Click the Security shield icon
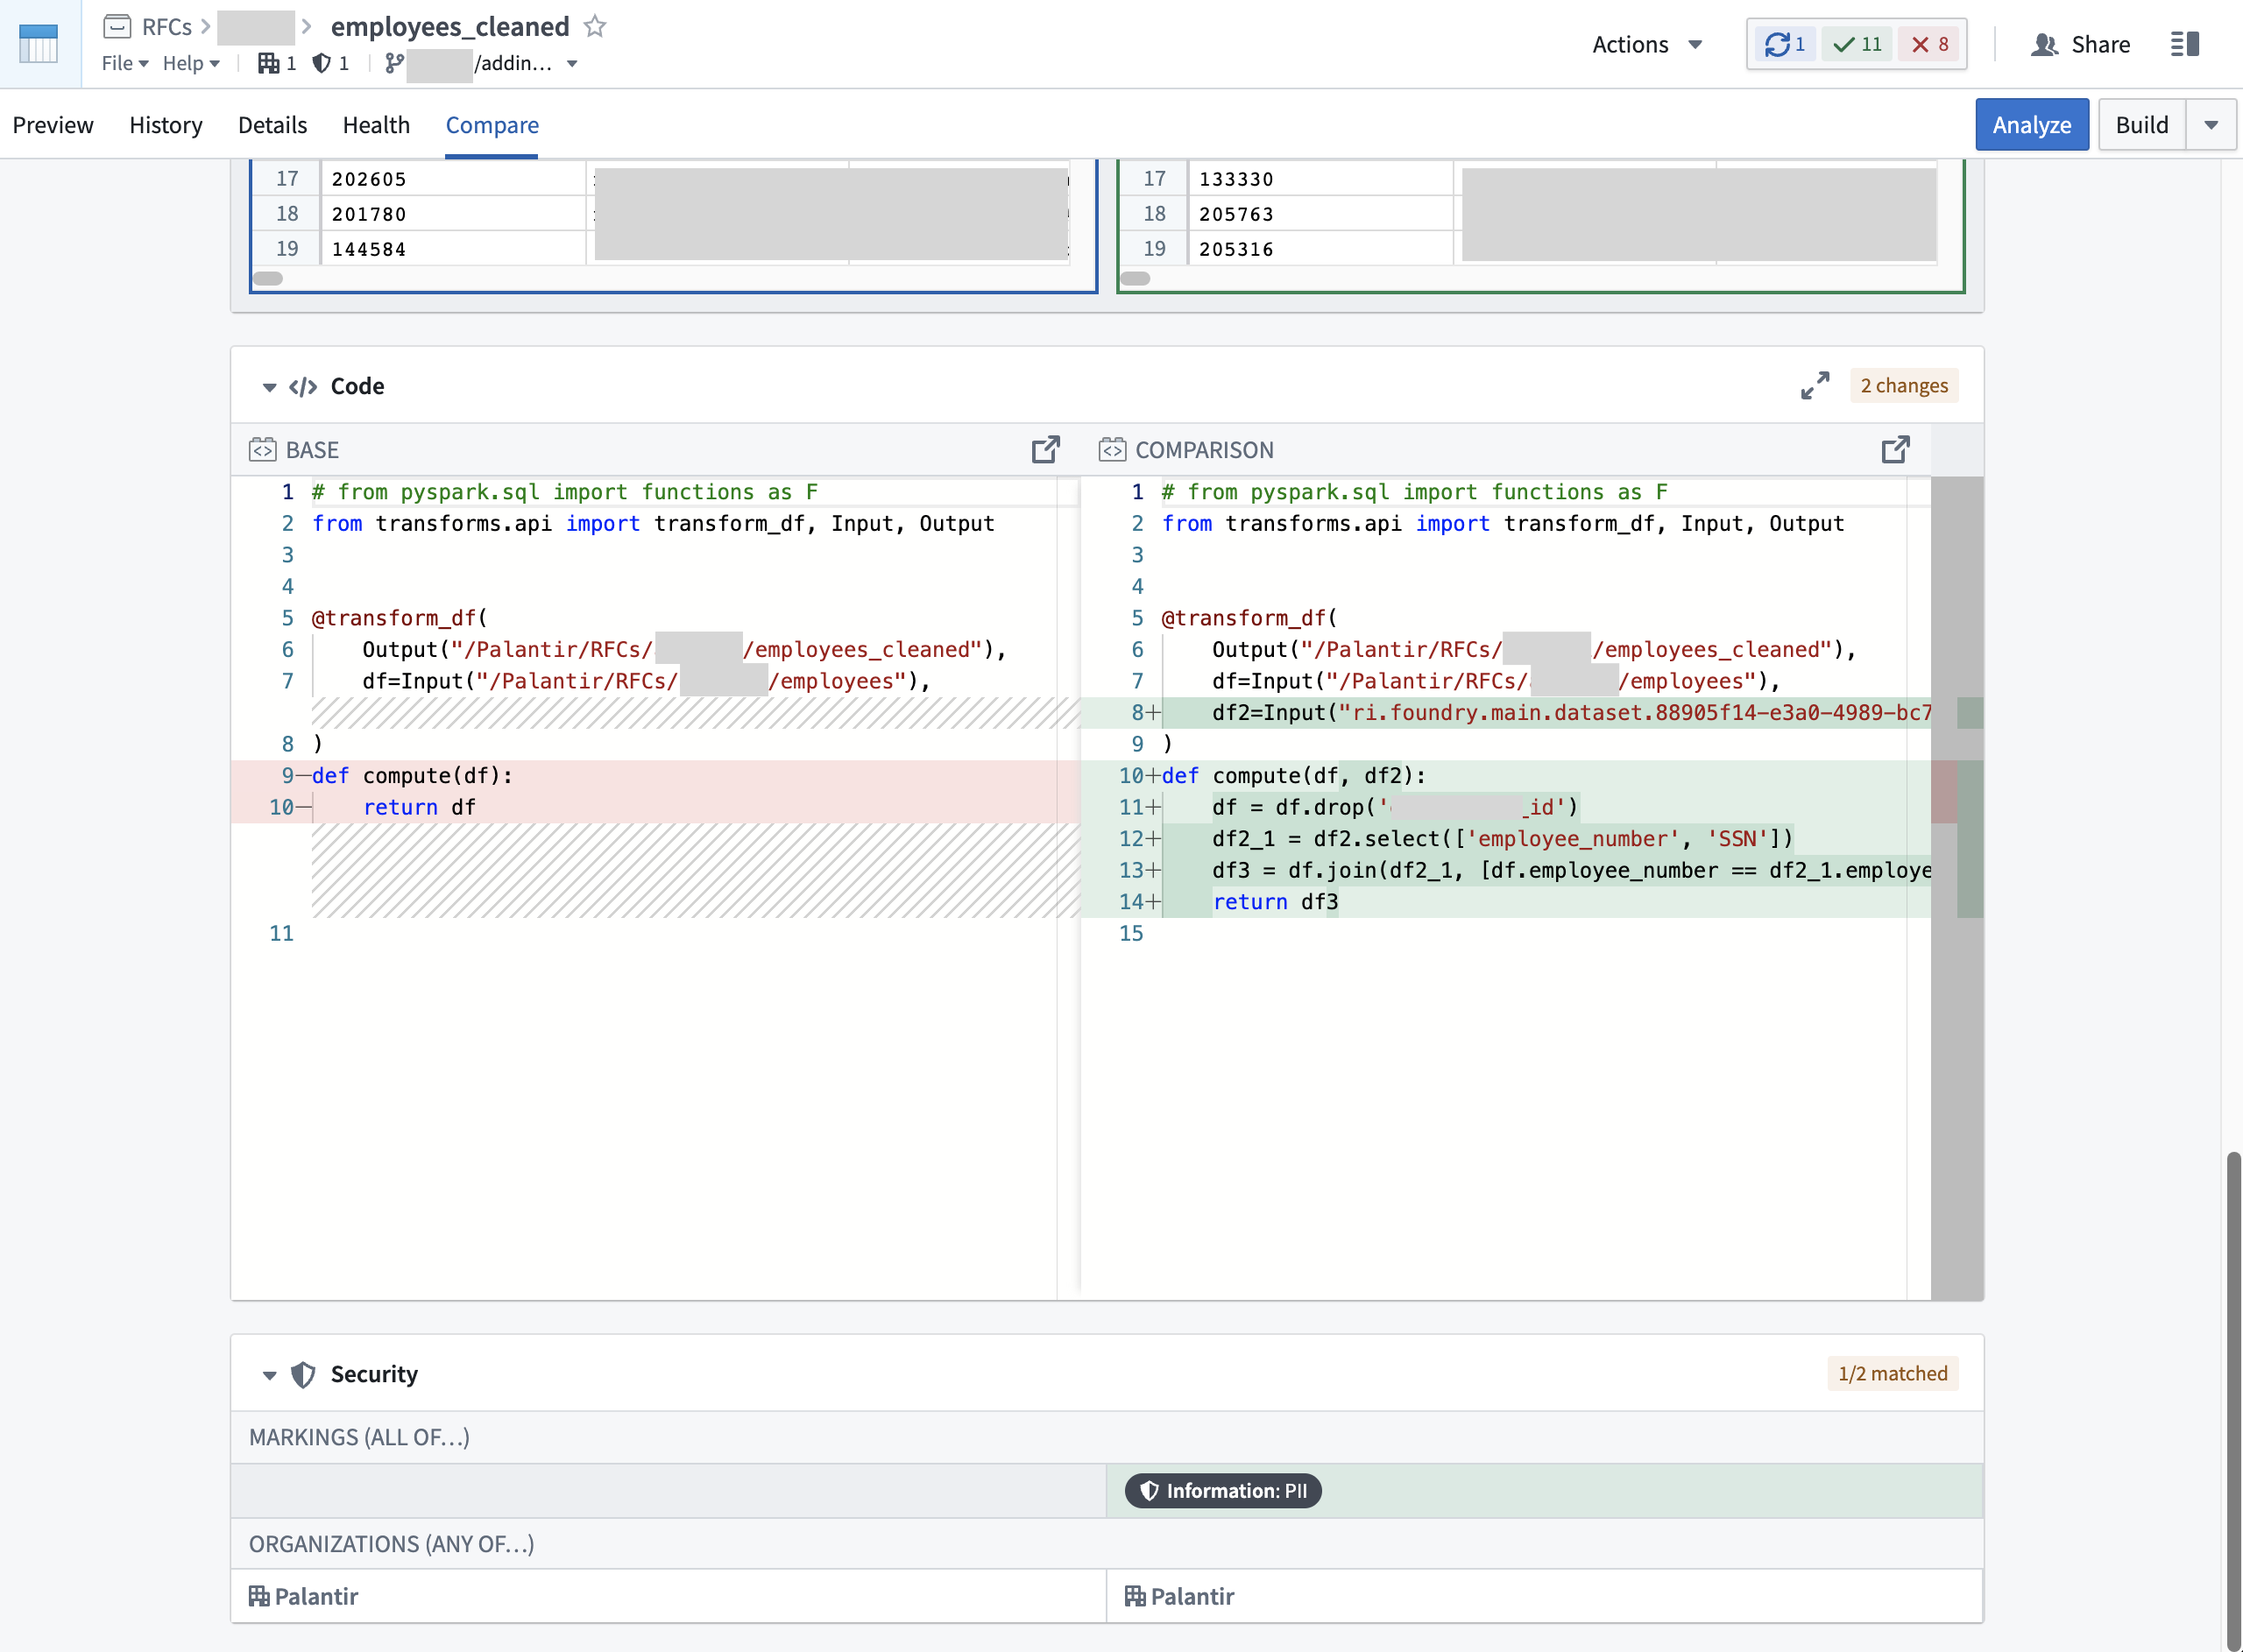The width and height of the screenshot is (2243, 1652). (303, 1374)
